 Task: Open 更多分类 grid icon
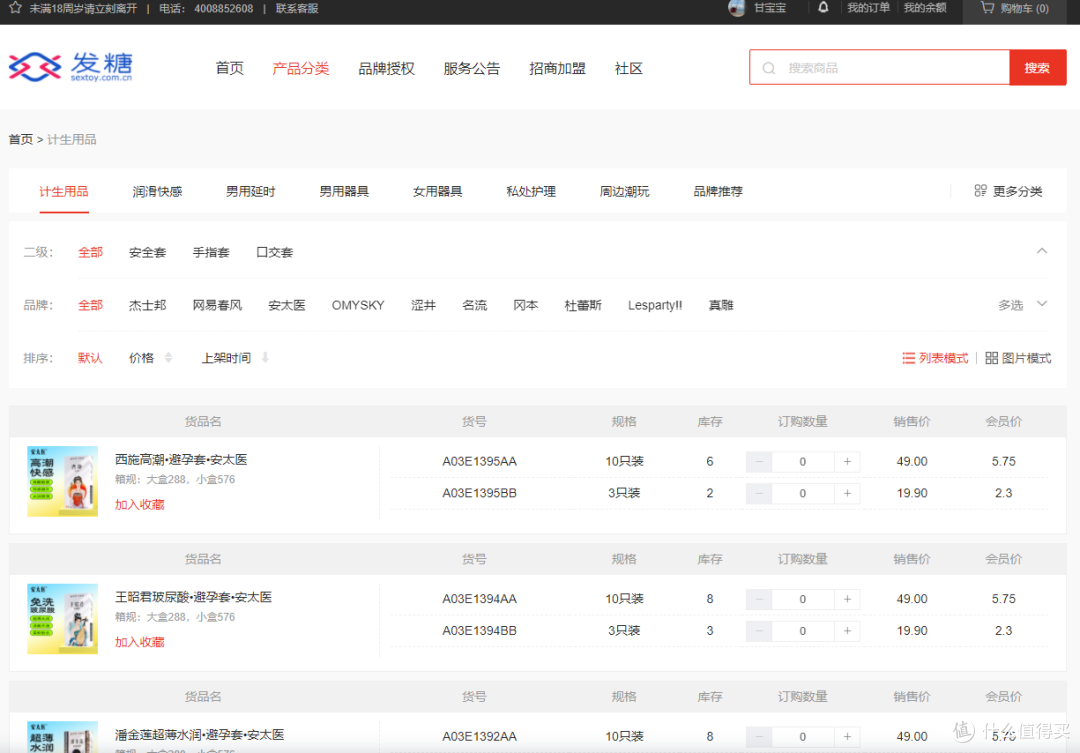pyautogui.click(x=980, y=191)
